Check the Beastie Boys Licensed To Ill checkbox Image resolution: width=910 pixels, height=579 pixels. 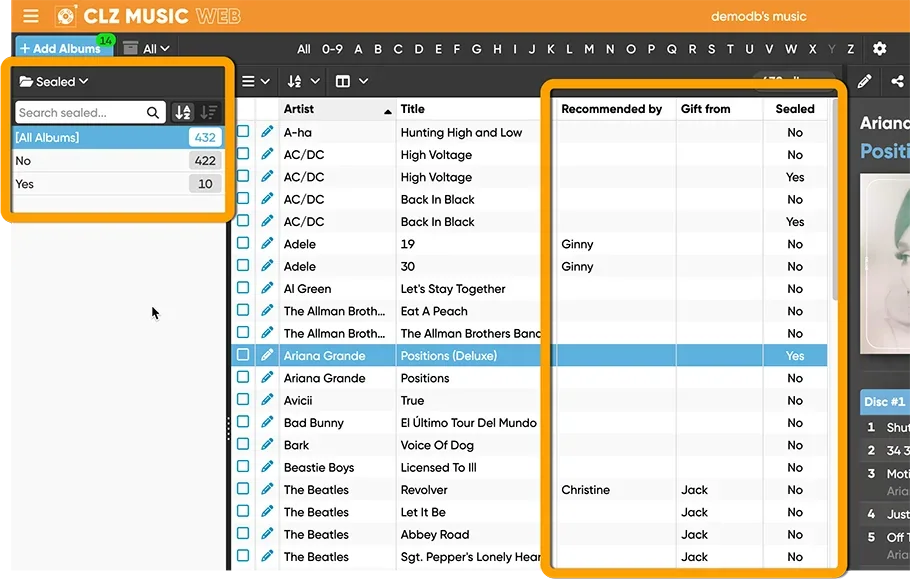pyautogui.click(x=243, y=466)
